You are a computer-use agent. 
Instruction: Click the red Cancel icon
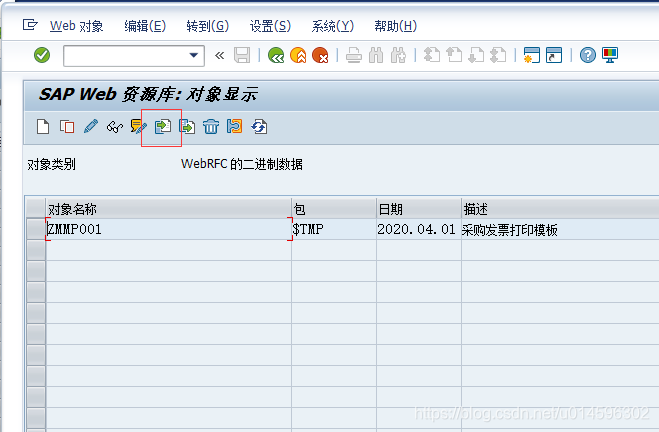coord(320,55)
